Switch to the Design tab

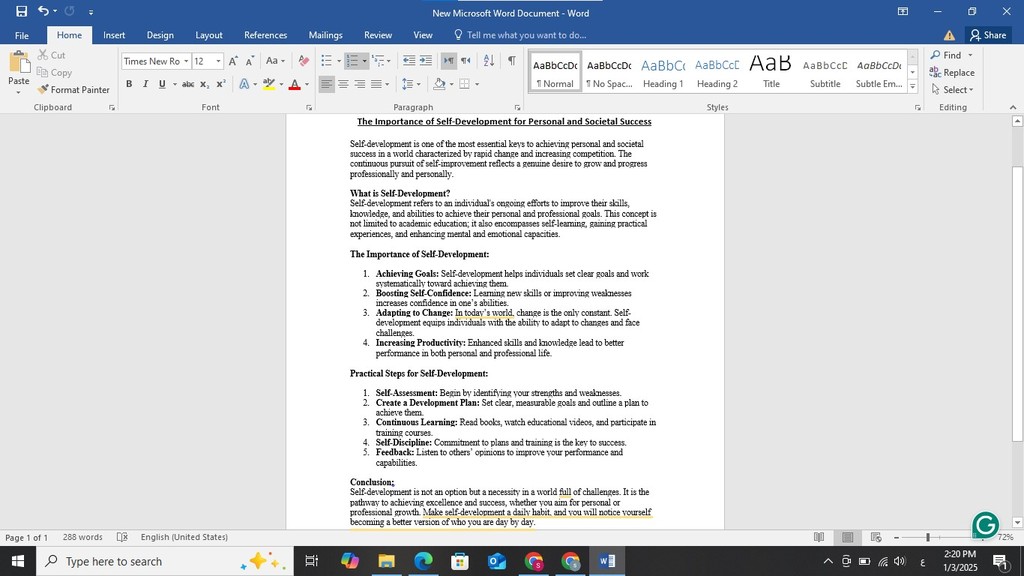tap(160, 35)
